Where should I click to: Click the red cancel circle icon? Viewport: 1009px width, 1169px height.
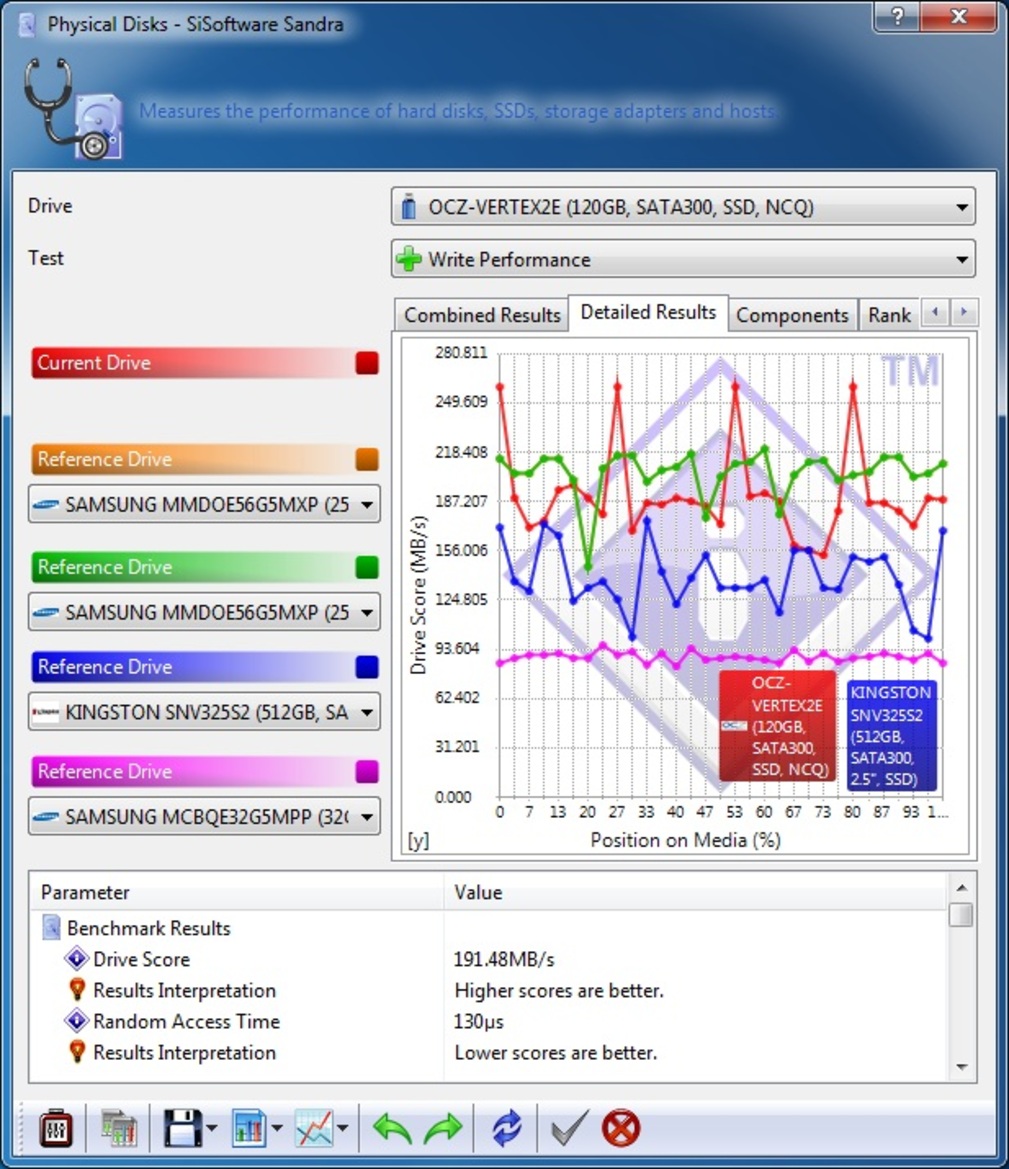coord(621,1128)
